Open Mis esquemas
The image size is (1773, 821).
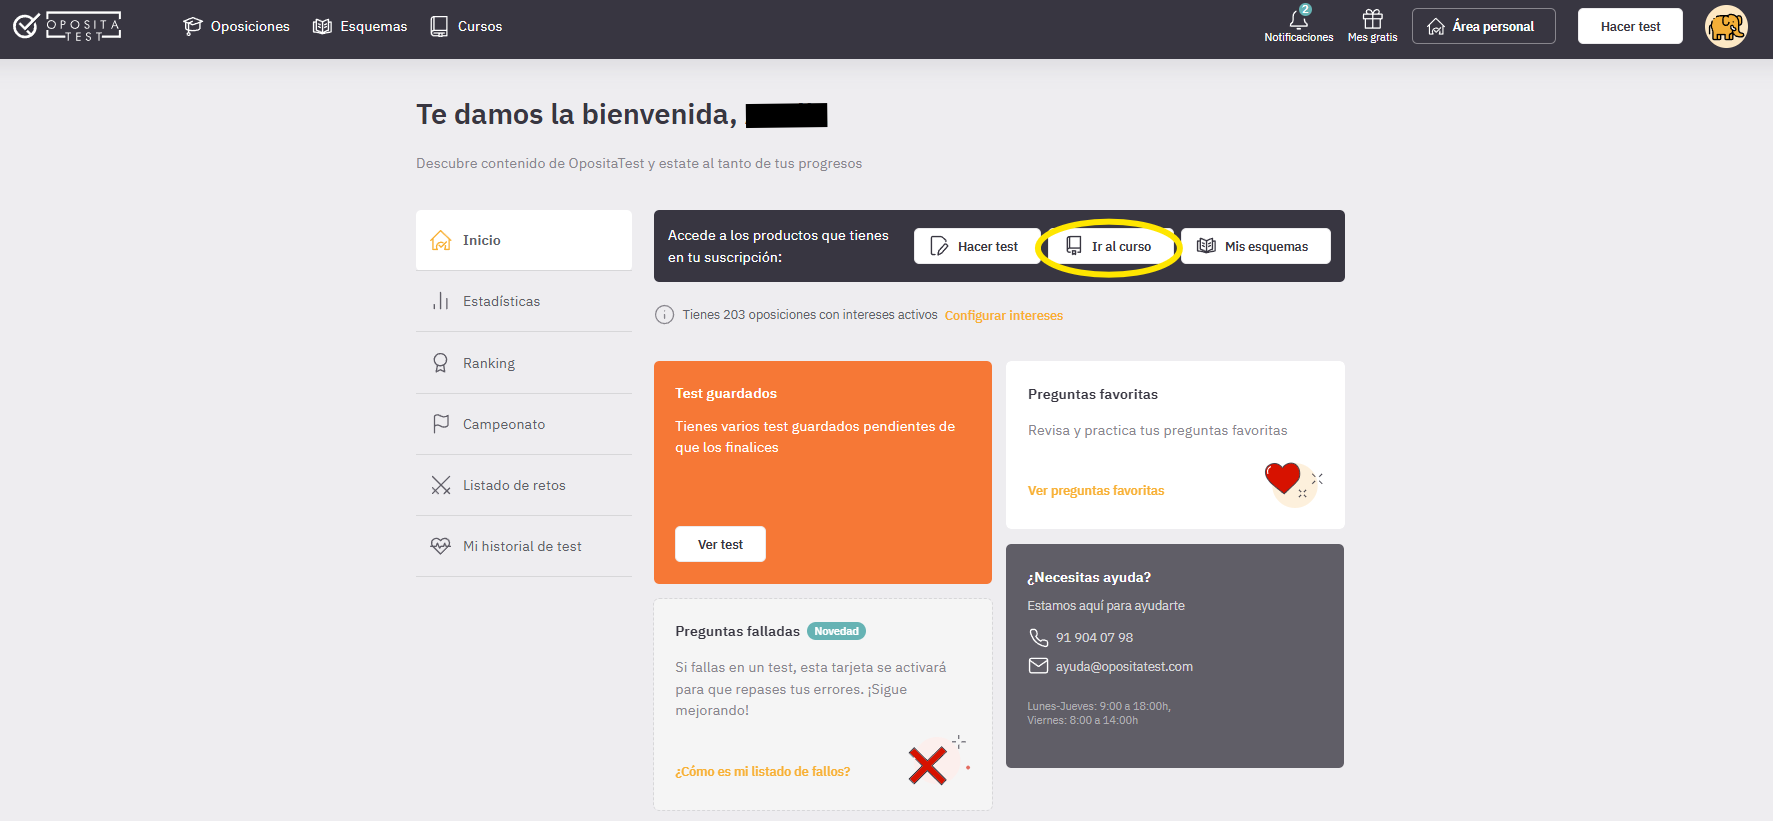coord(1255,246)
